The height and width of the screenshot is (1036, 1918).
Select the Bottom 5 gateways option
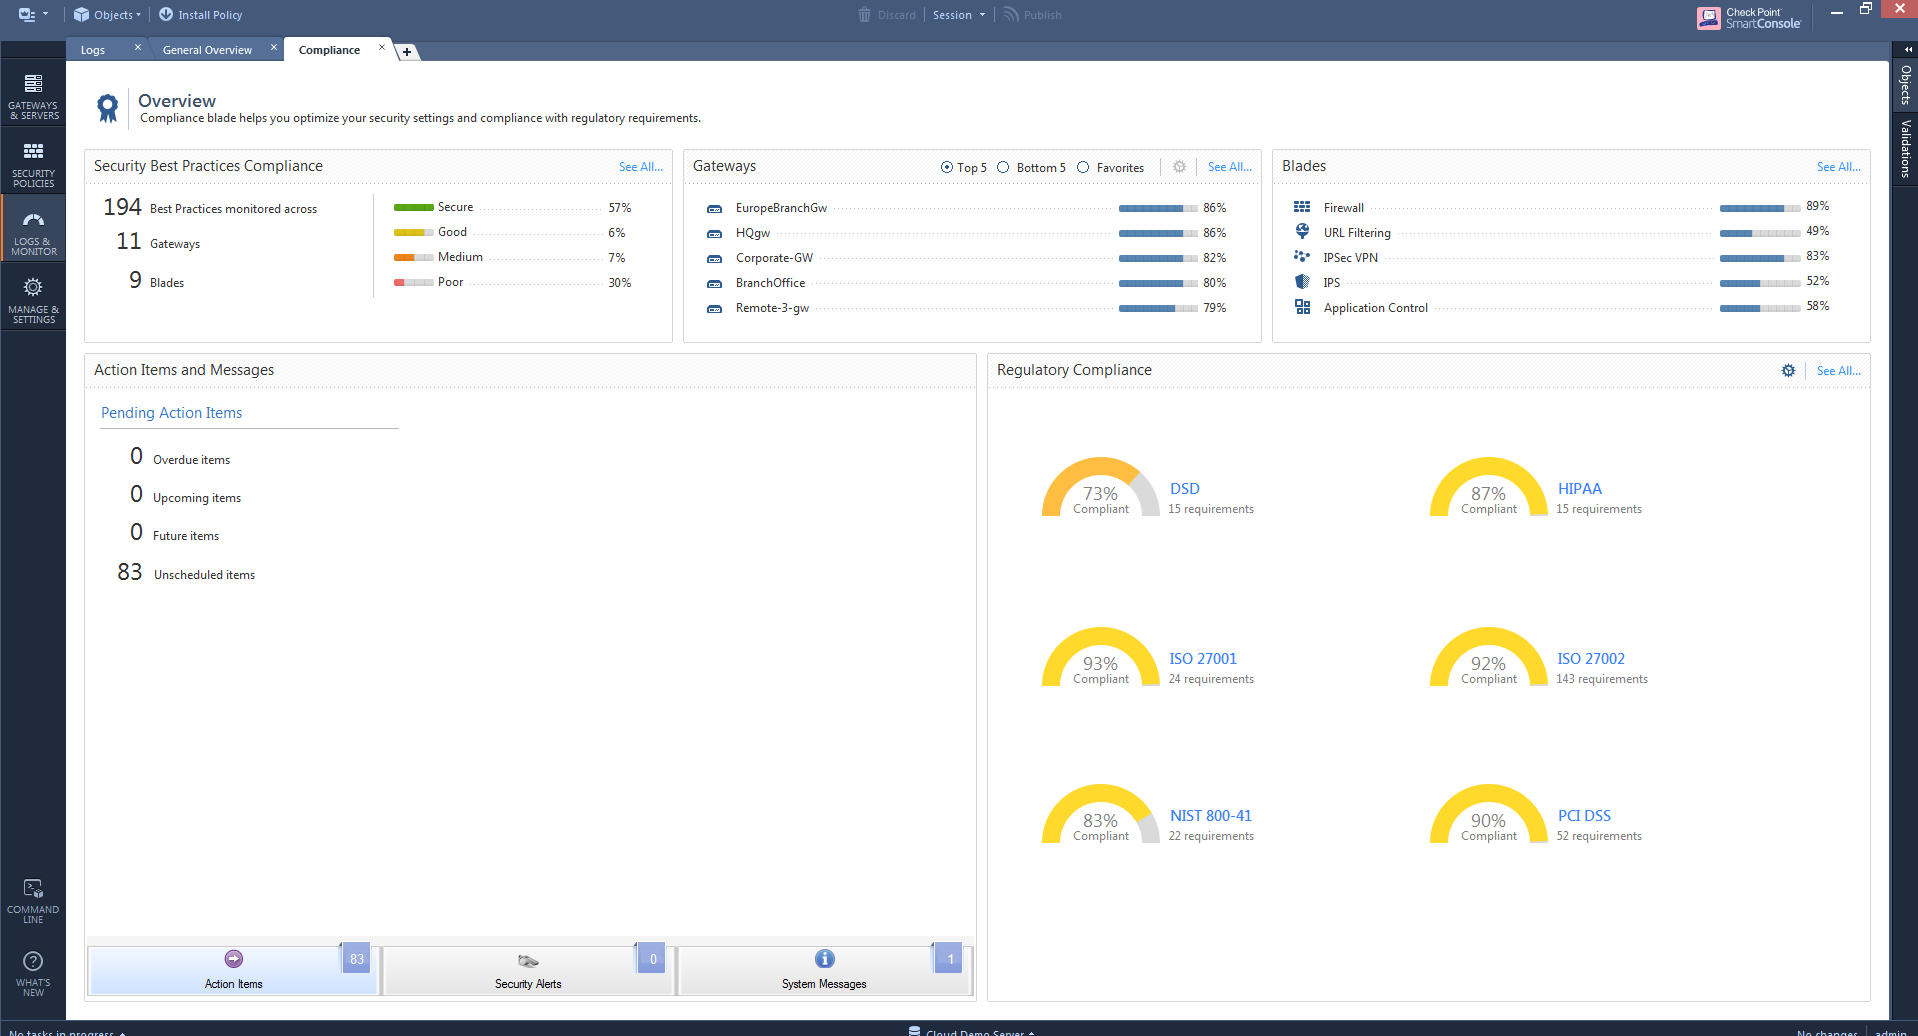point(1003,168)
